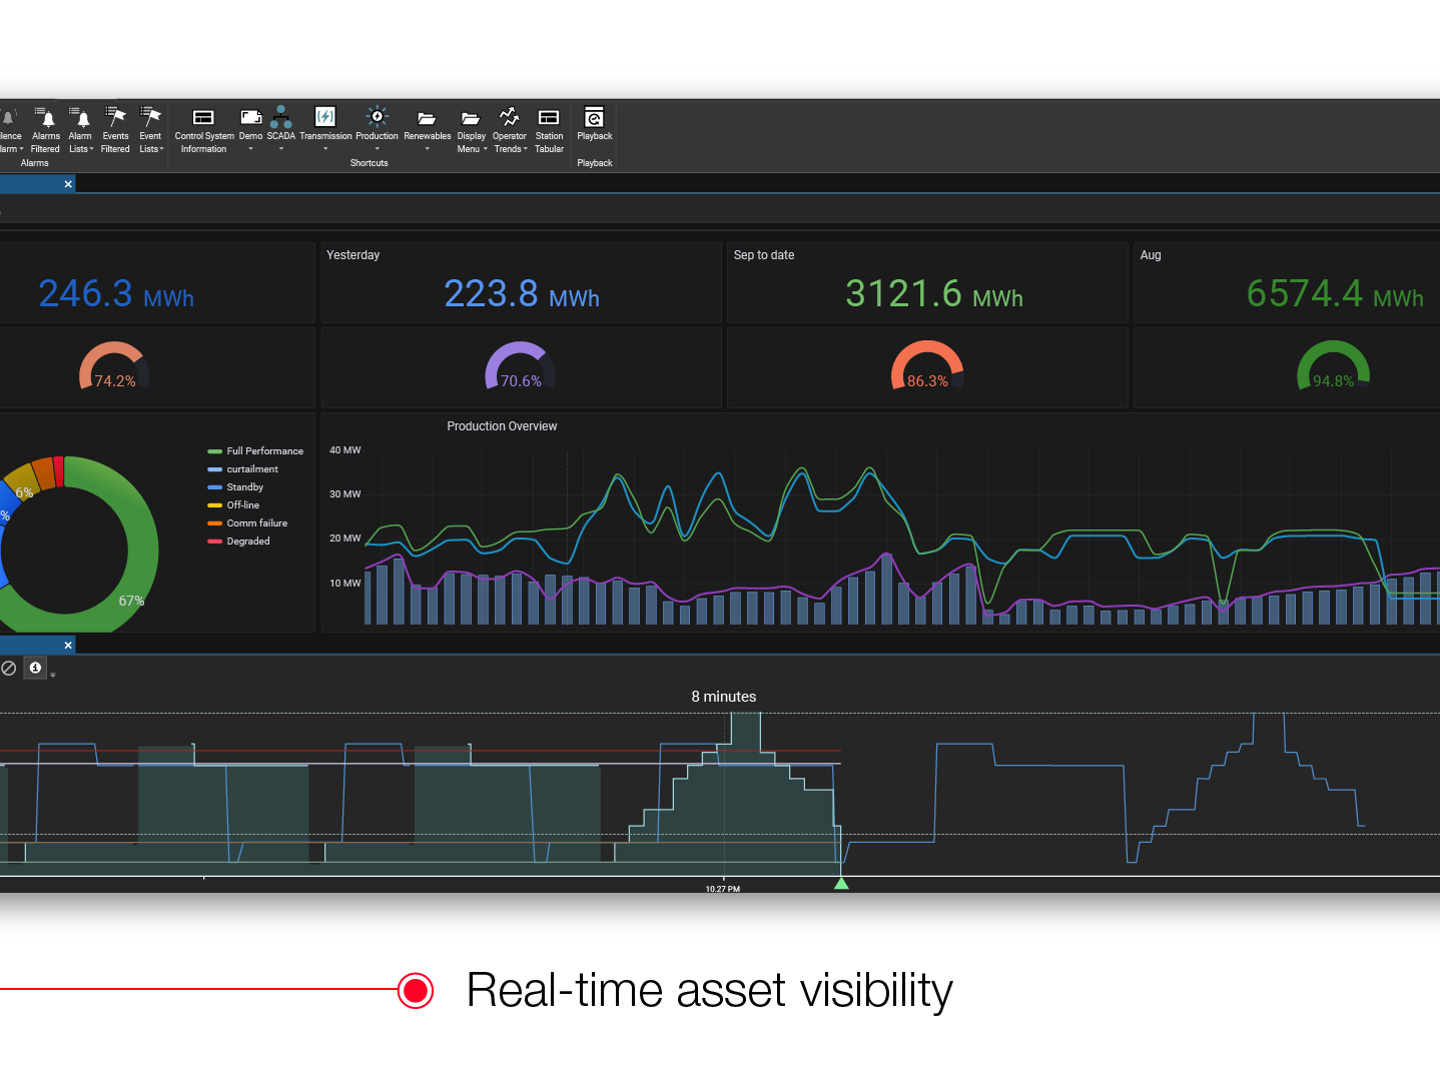Image resolution: width=1440 pixels, height=1080 pixels.
Task: Toggle the info indicator below the trend tab
Action: [x=34, y=667]
